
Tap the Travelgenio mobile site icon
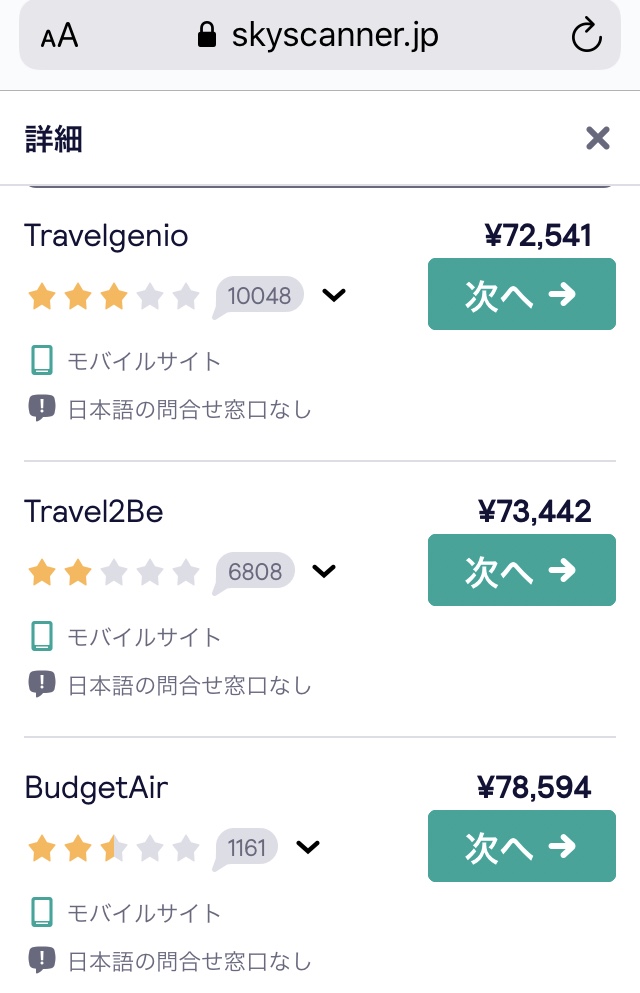[x=41, y=360]
